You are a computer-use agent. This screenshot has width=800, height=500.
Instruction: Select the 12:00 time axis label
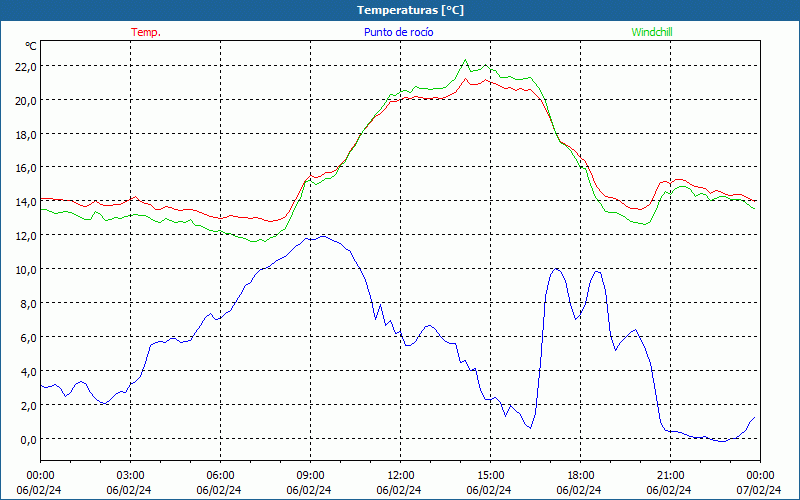tap(400, 475)
